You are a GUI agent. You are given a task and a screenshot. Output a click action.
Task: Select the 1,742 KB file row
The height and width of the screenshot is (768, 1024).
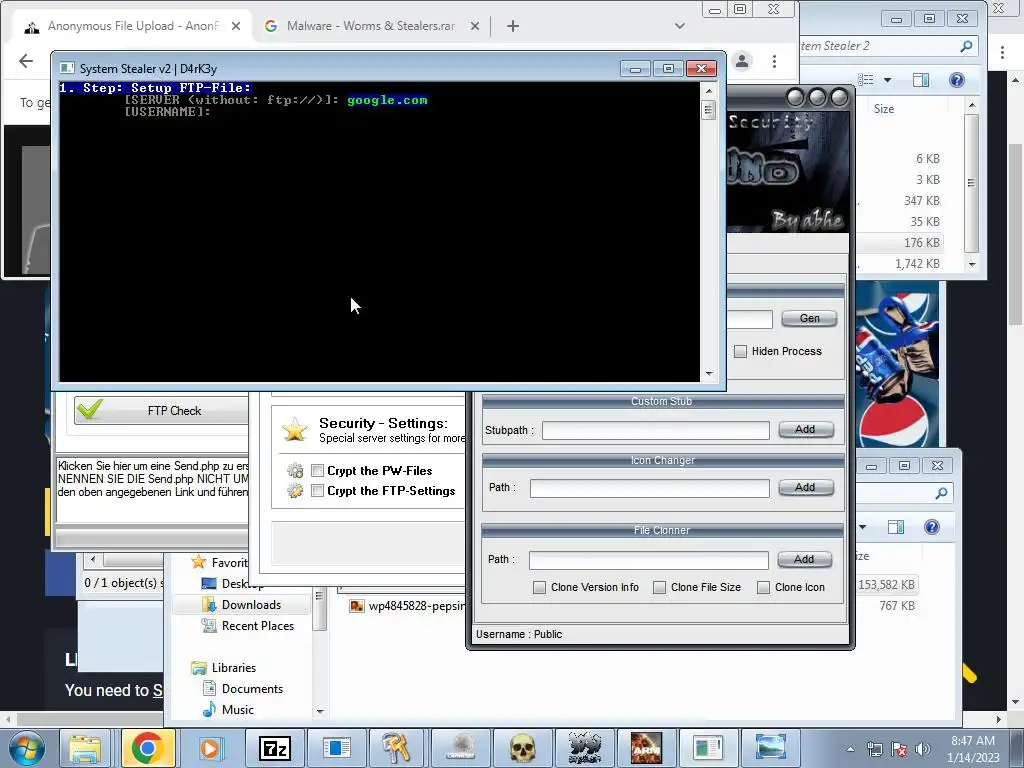point(900,264)
